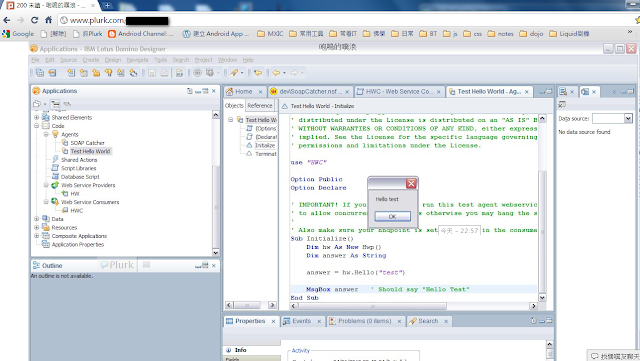Image resolution: width=640 pixels, height=361 pixels.
Task: Select the HW web service provider
Action: click(x=75, y=194)
